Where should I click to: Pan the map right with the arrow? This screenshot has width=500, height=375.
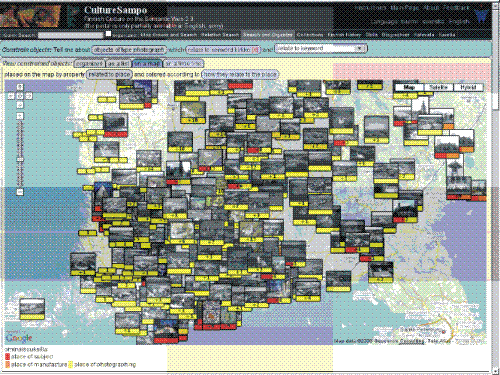point(29,96)
